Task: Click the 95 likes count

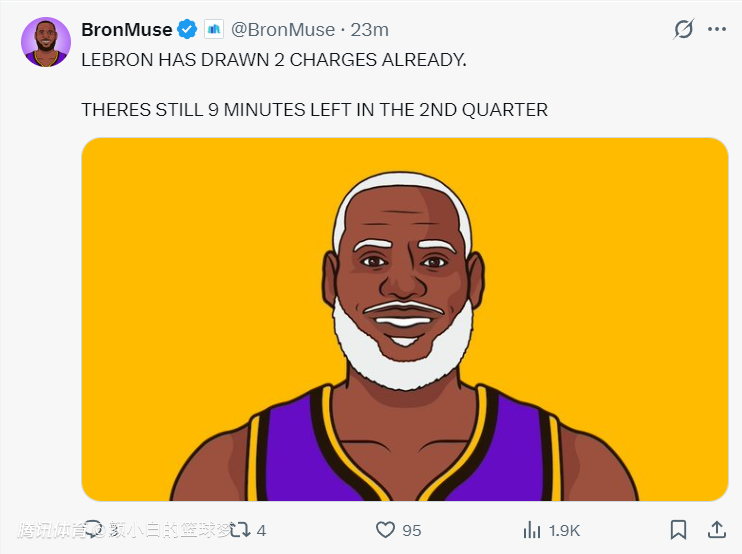Action: [411, 530]
